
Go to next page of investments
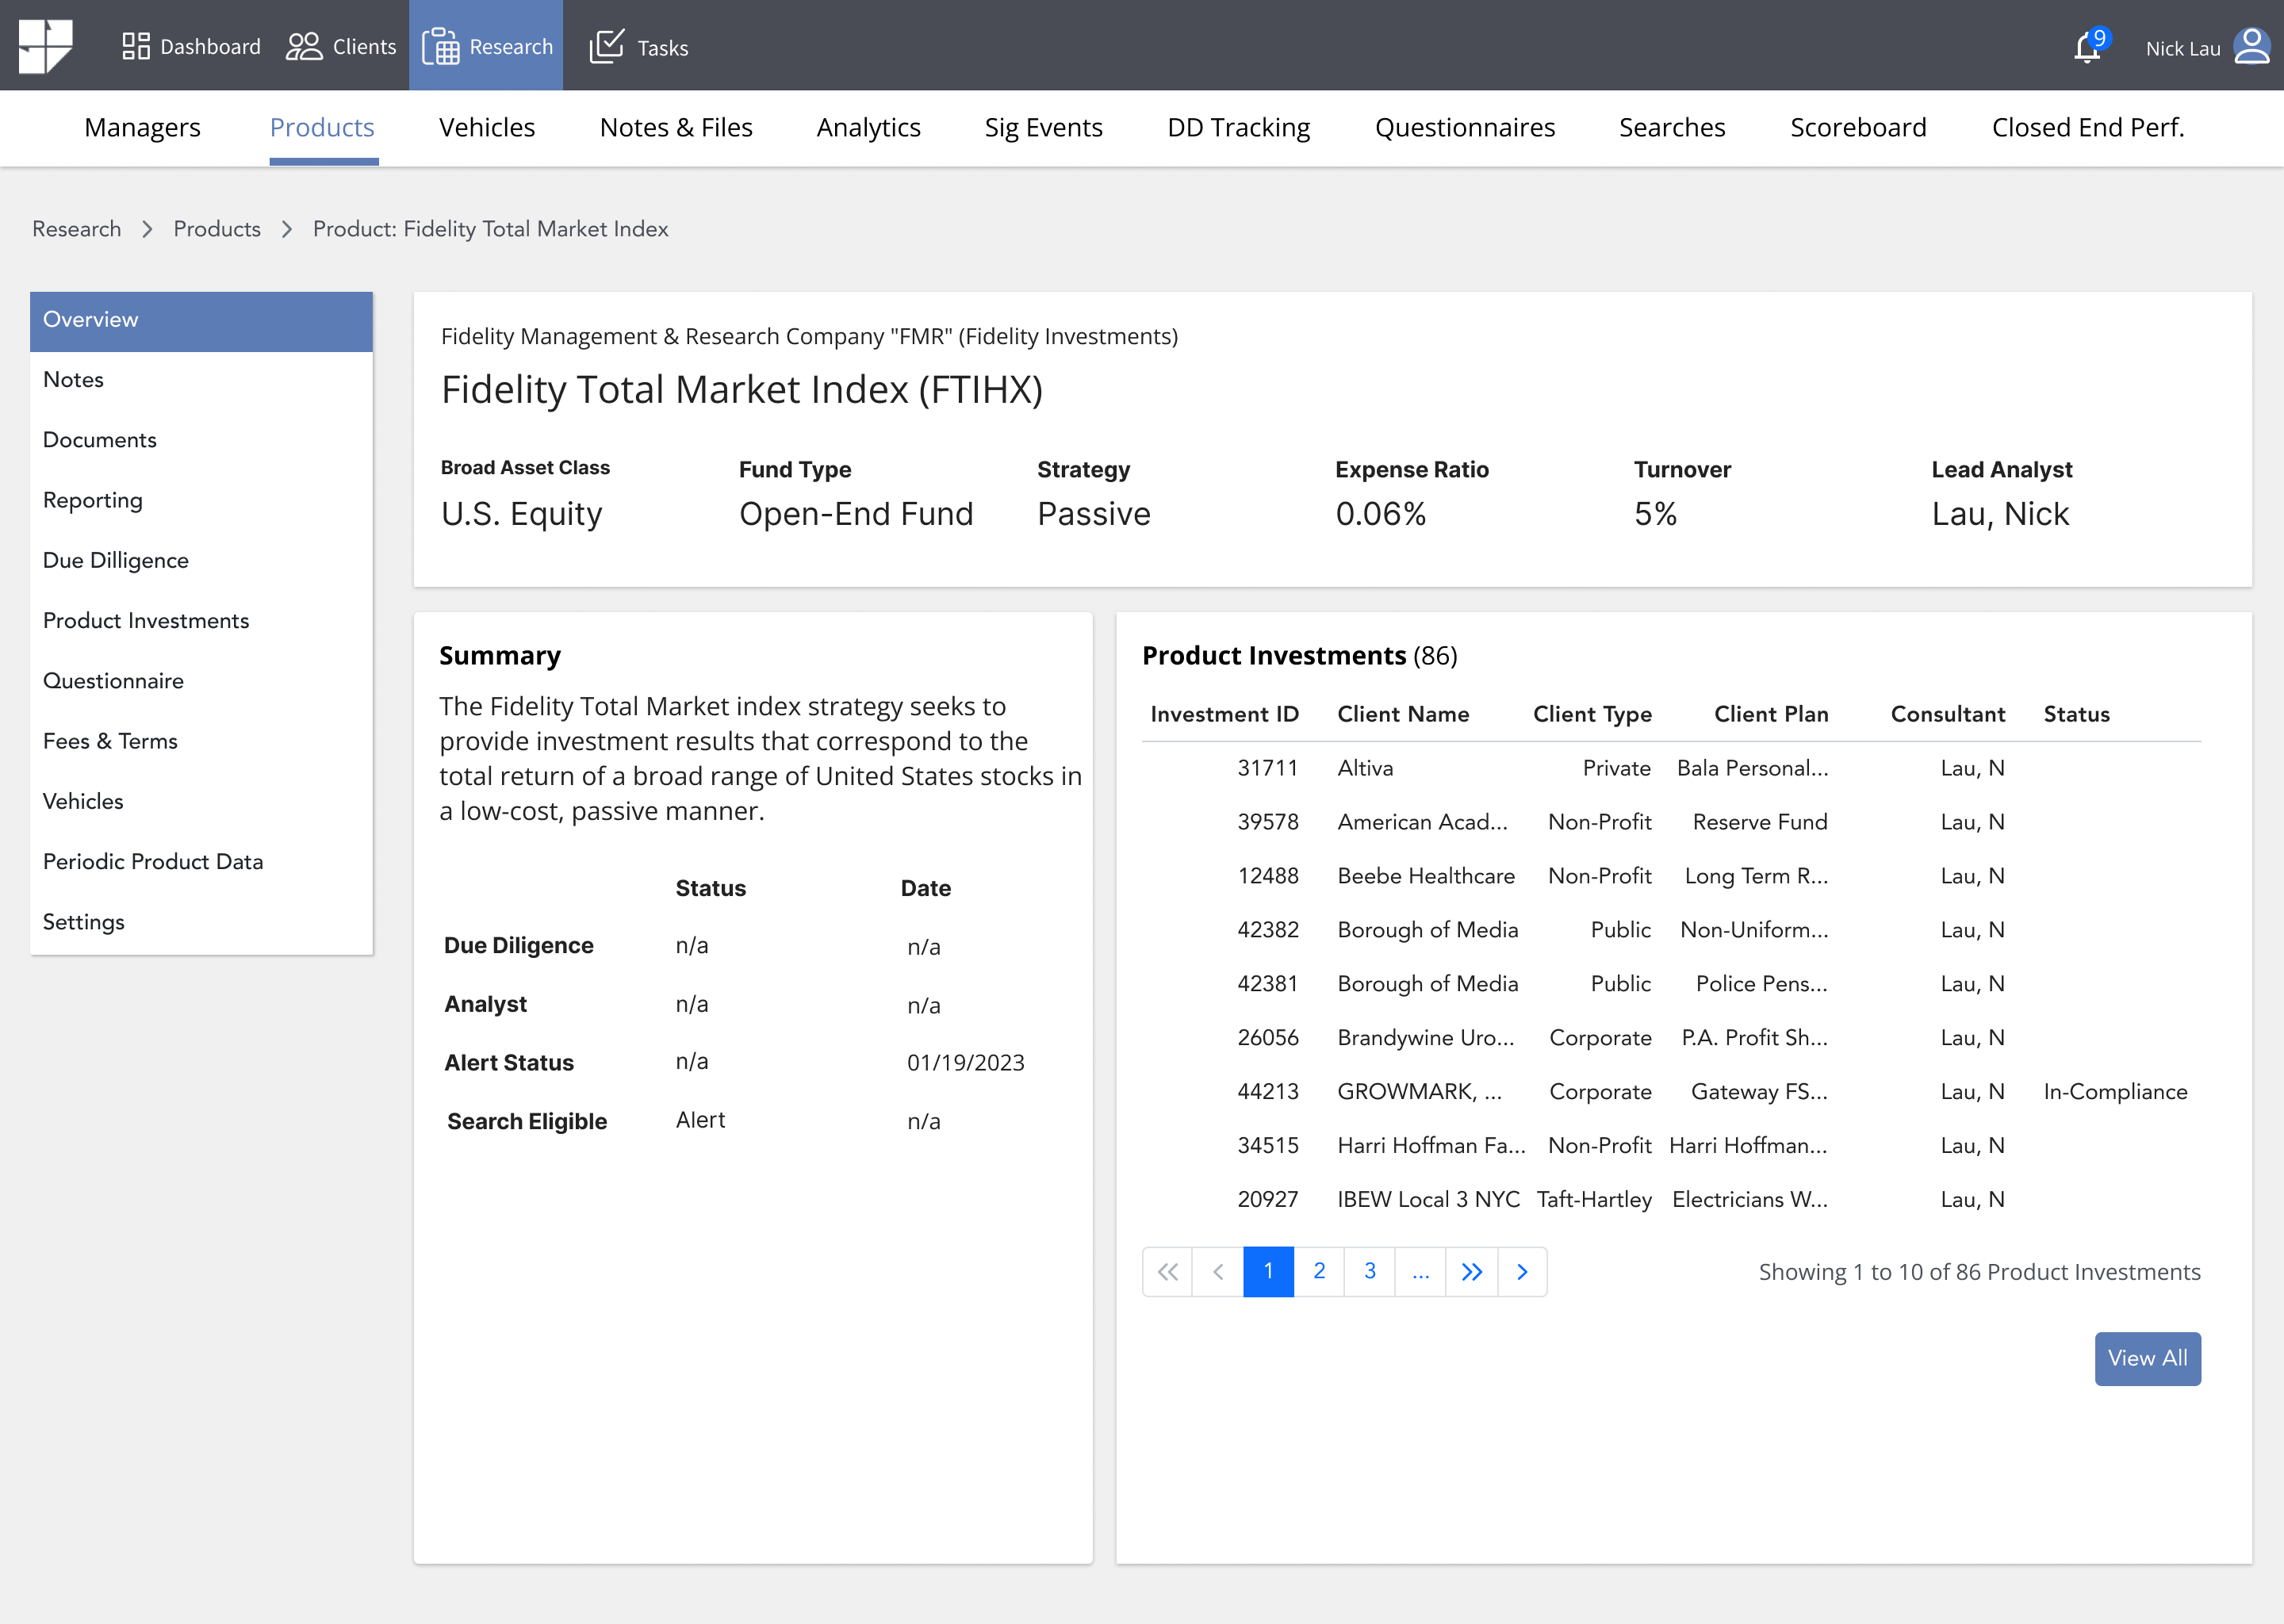[1523, 1272]
